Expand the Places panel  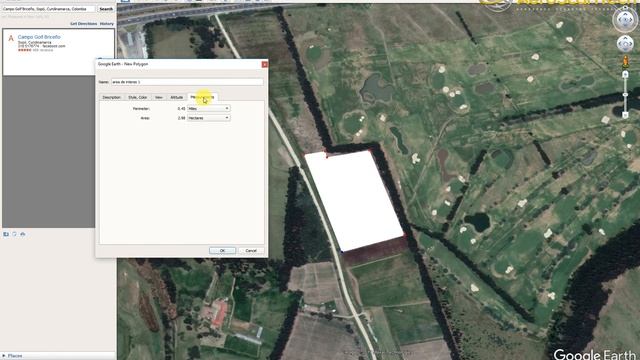(3, 356)
